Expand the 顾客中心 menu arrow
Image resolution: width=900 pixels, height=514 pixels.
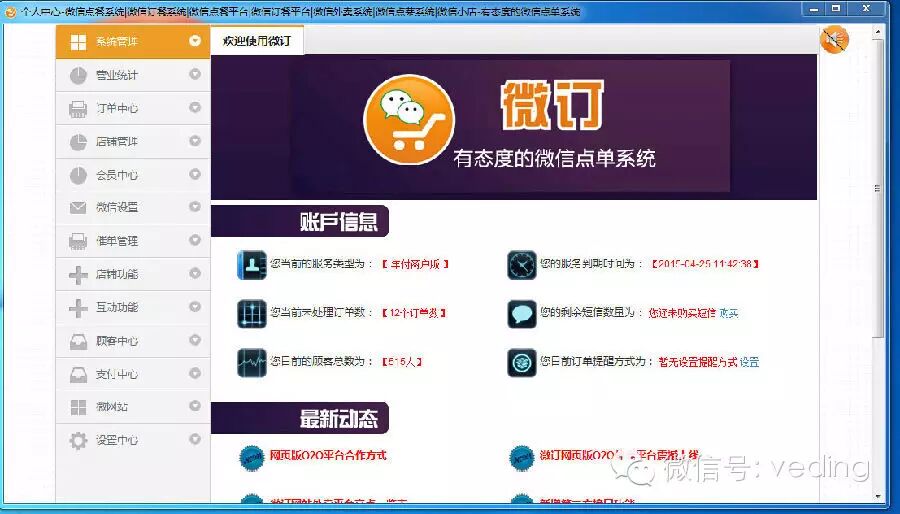(195, 340)
